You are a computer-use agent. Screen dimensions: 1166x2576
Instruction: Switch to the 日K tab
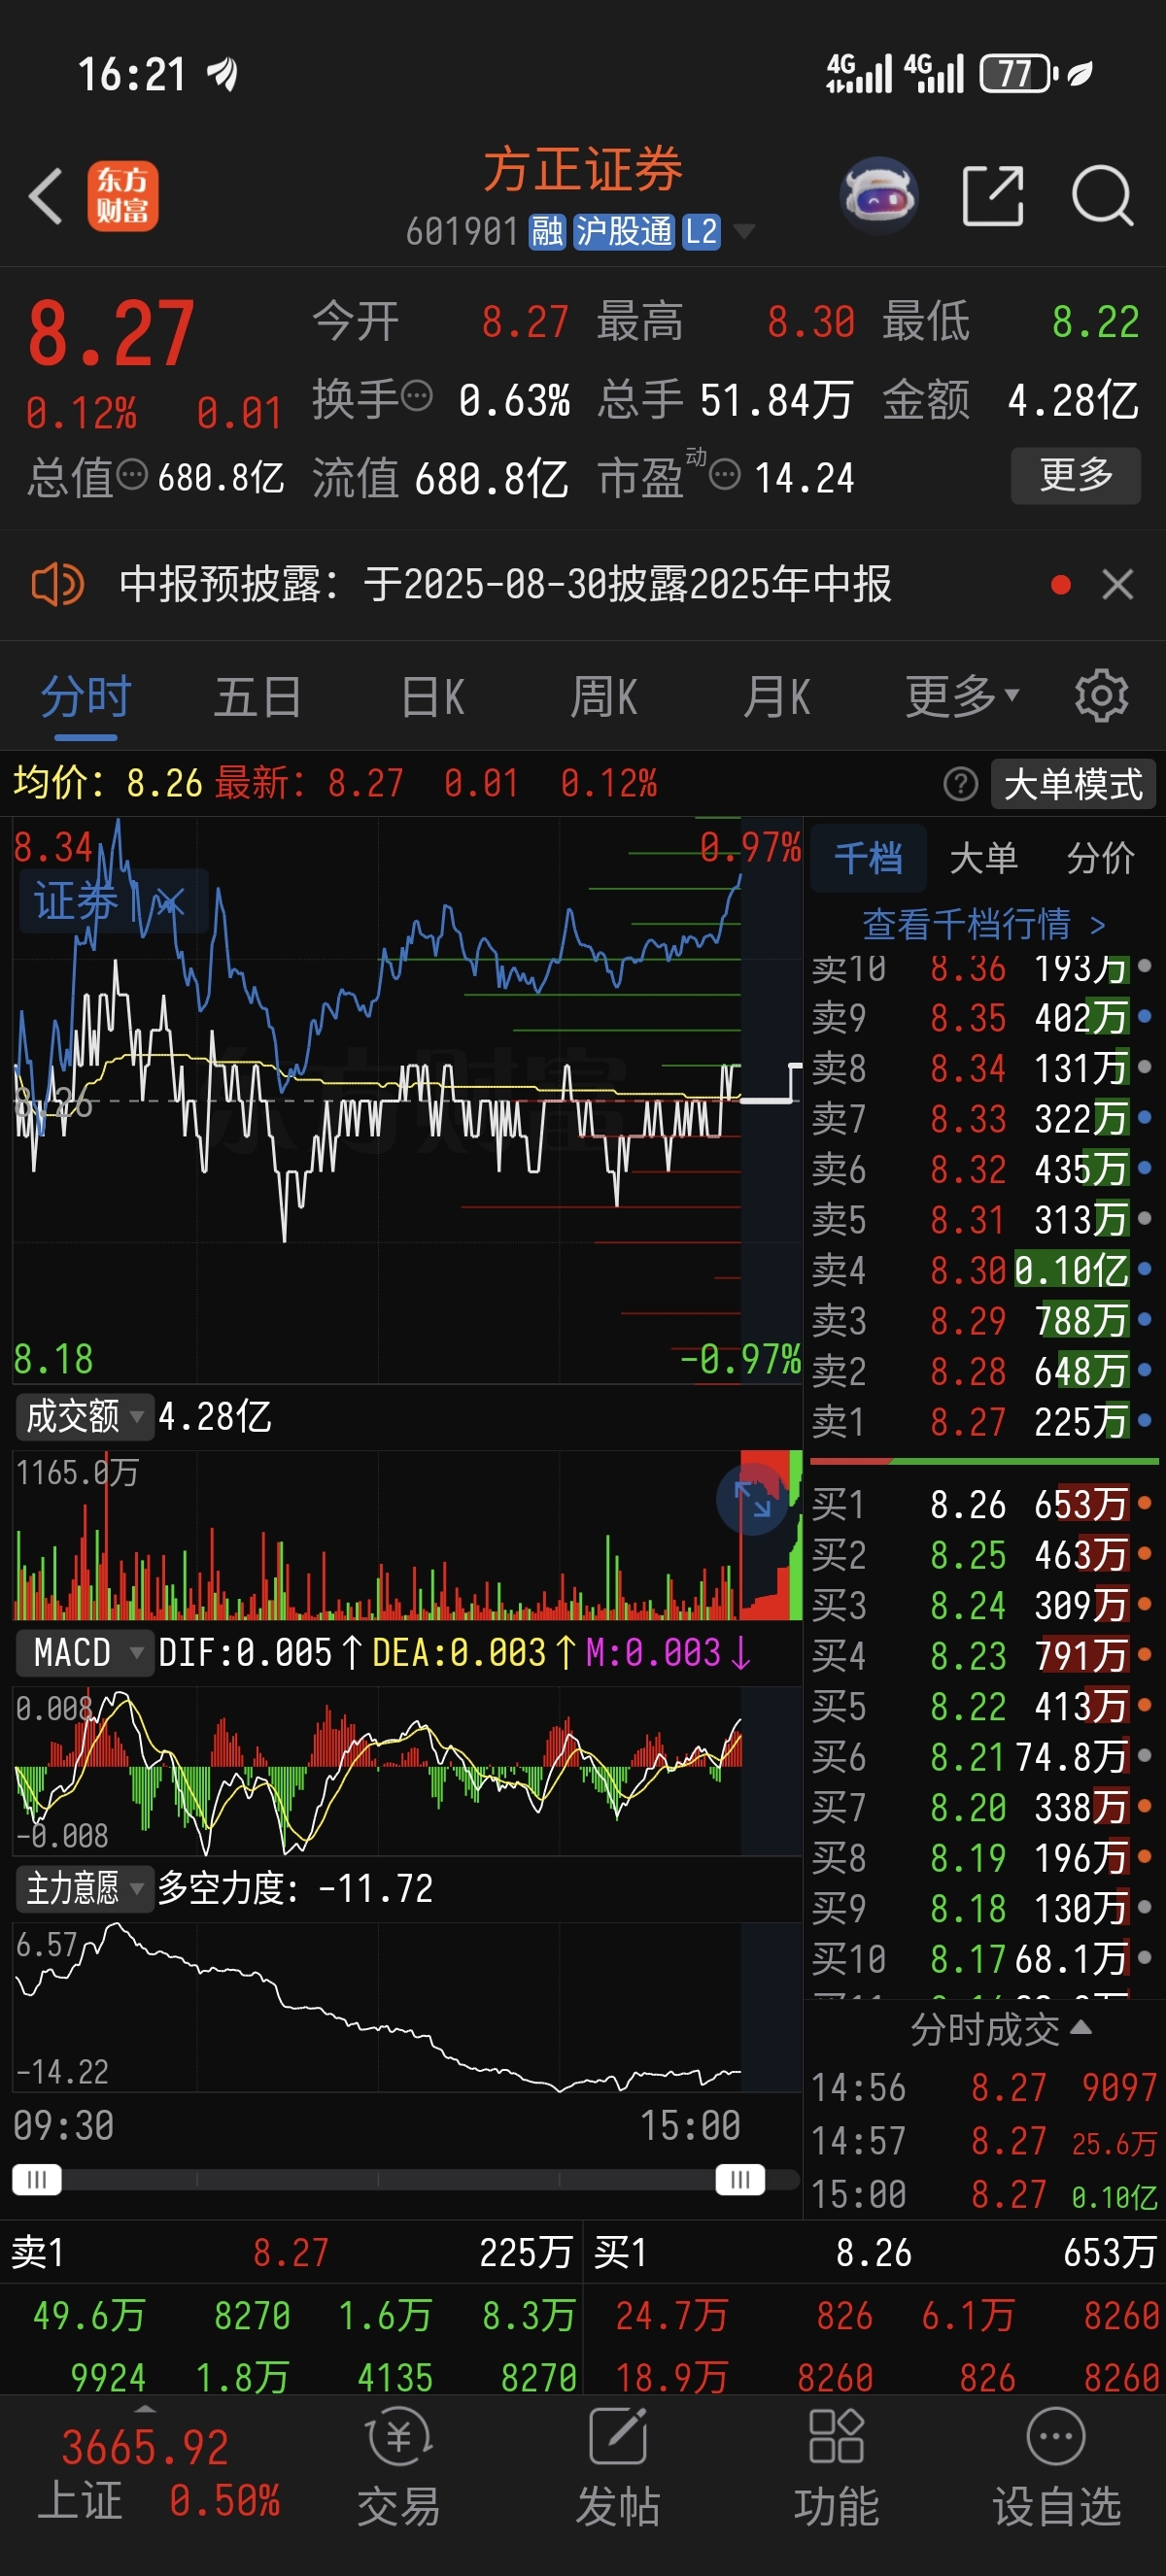tap(432, 696)
